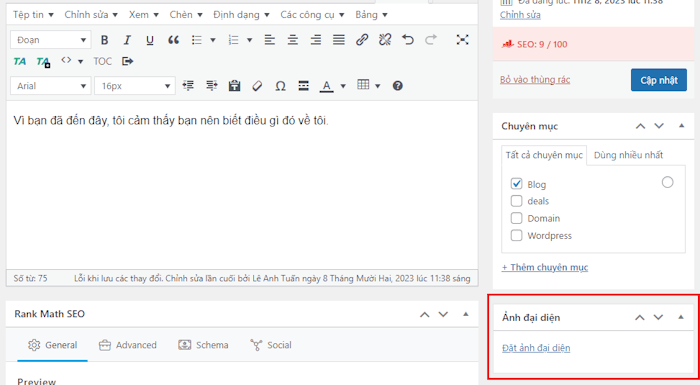Open bulleted list style dropdown arrow

tap(213, 40)
